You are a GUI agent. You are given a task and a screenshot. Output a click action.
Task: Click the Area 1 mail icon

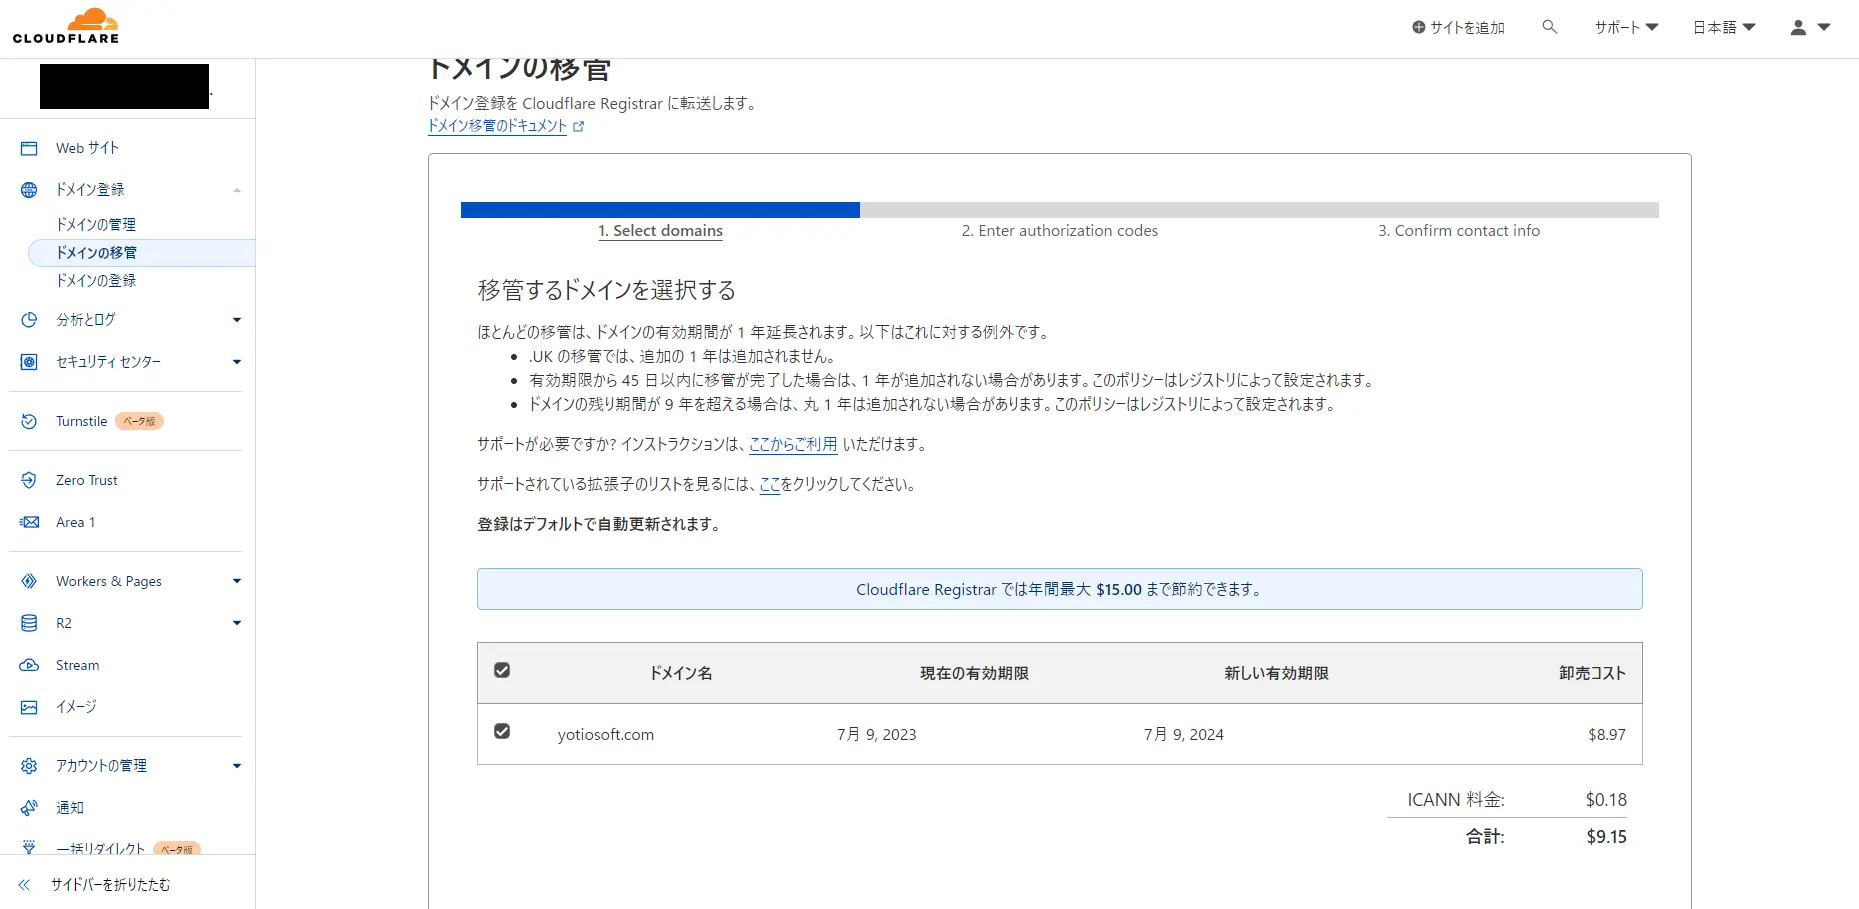pyautogui.click(x=29, y=523)
